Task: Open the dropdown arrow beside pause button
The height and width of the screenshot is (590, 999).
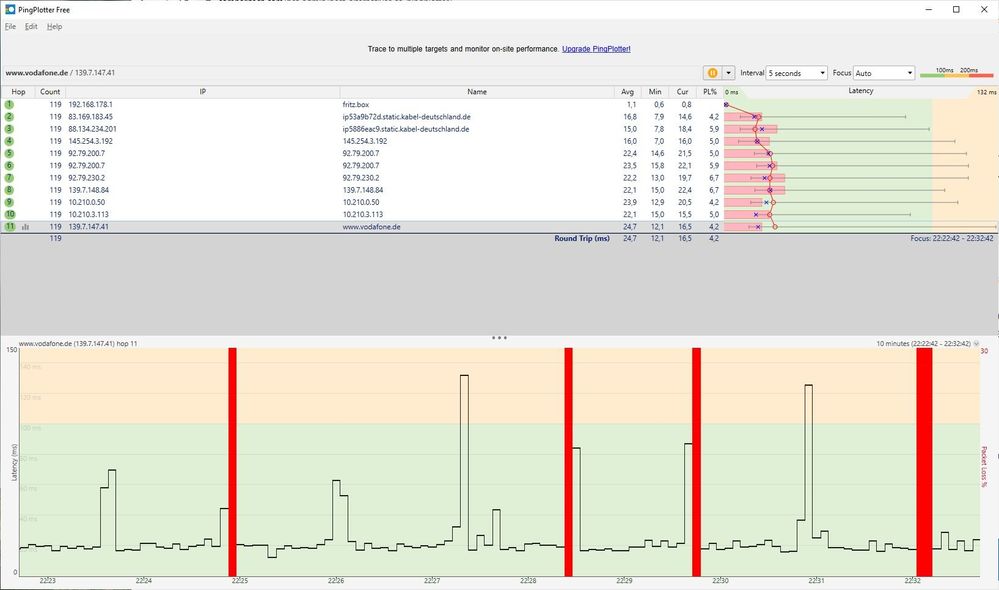Action: [x=728, y=73]
